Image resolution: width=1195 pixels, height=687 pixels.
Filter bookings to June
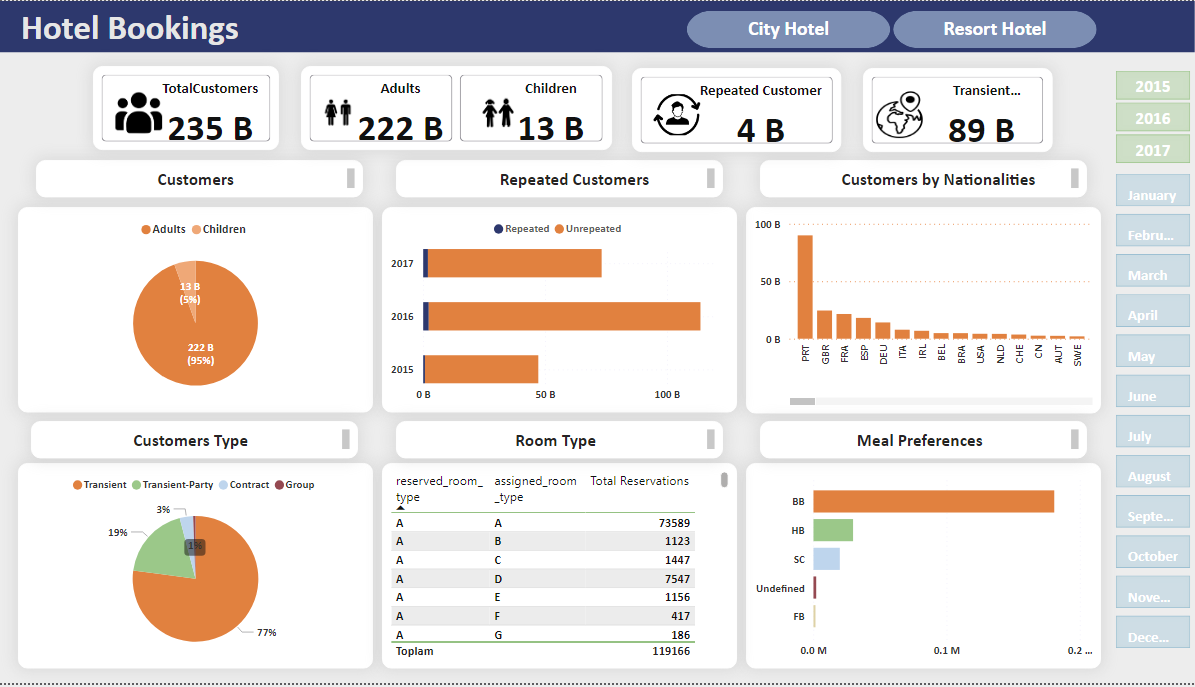point(1152,390)
